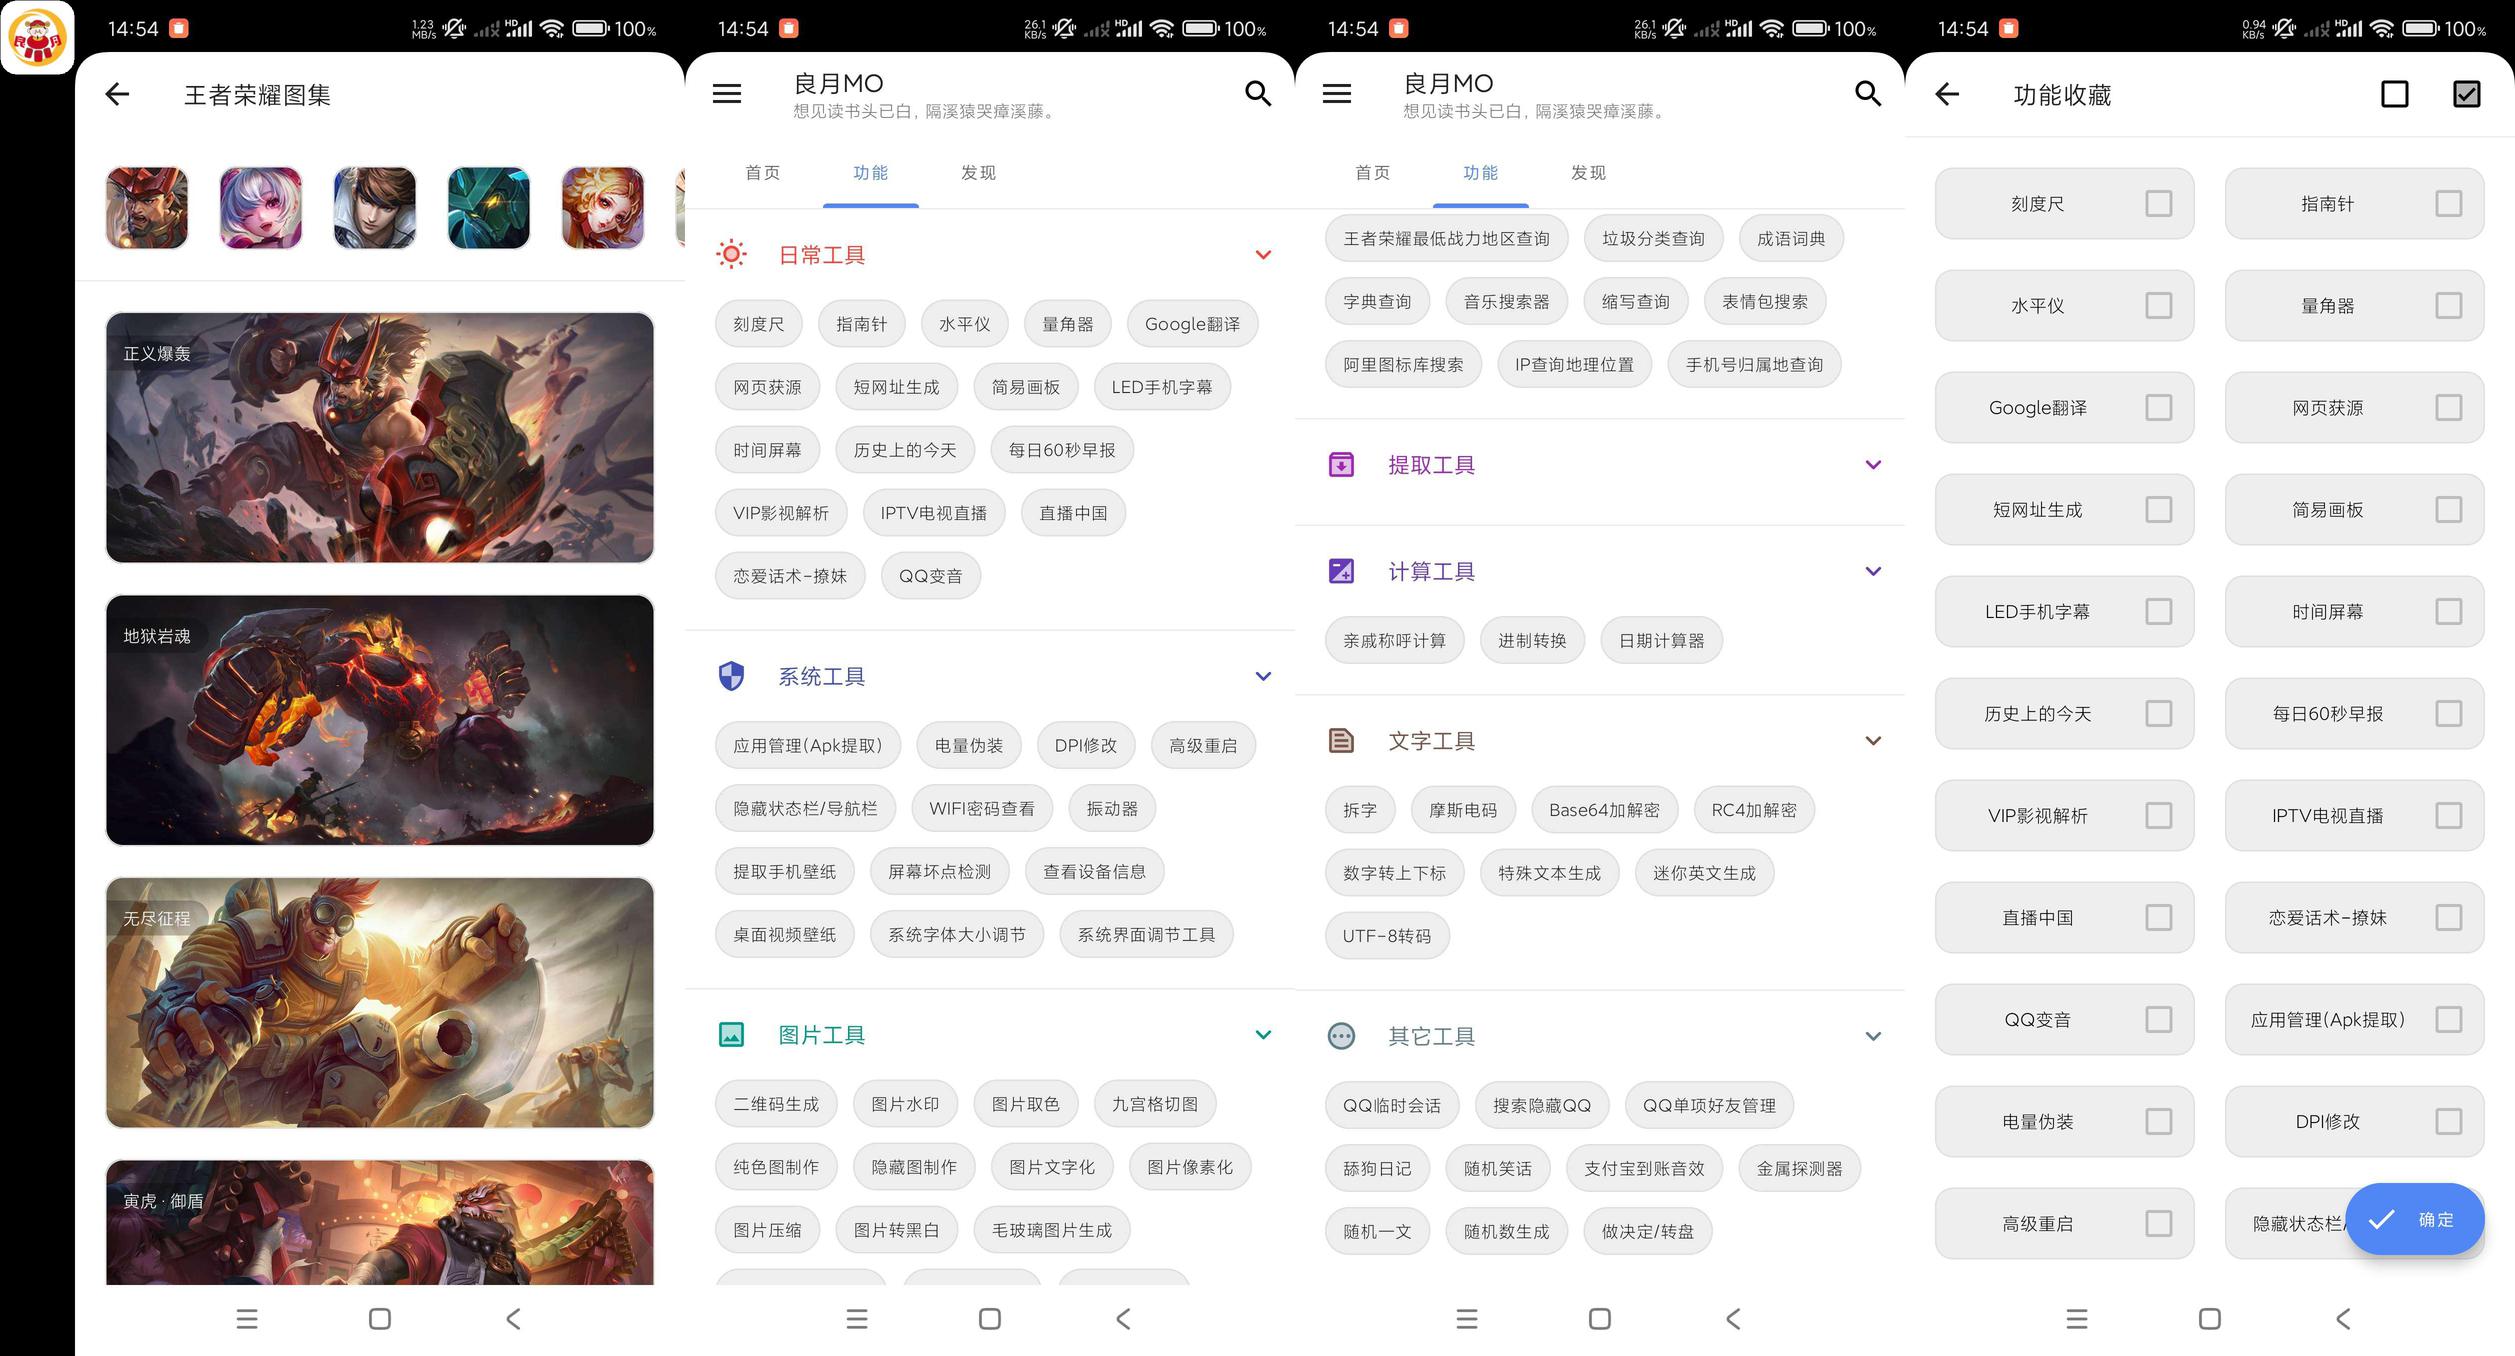Open the 地狱岩魂 wallpaper thumbnail
Viewport: 2515px width, 1356px height.
click(x=380, y=720)
